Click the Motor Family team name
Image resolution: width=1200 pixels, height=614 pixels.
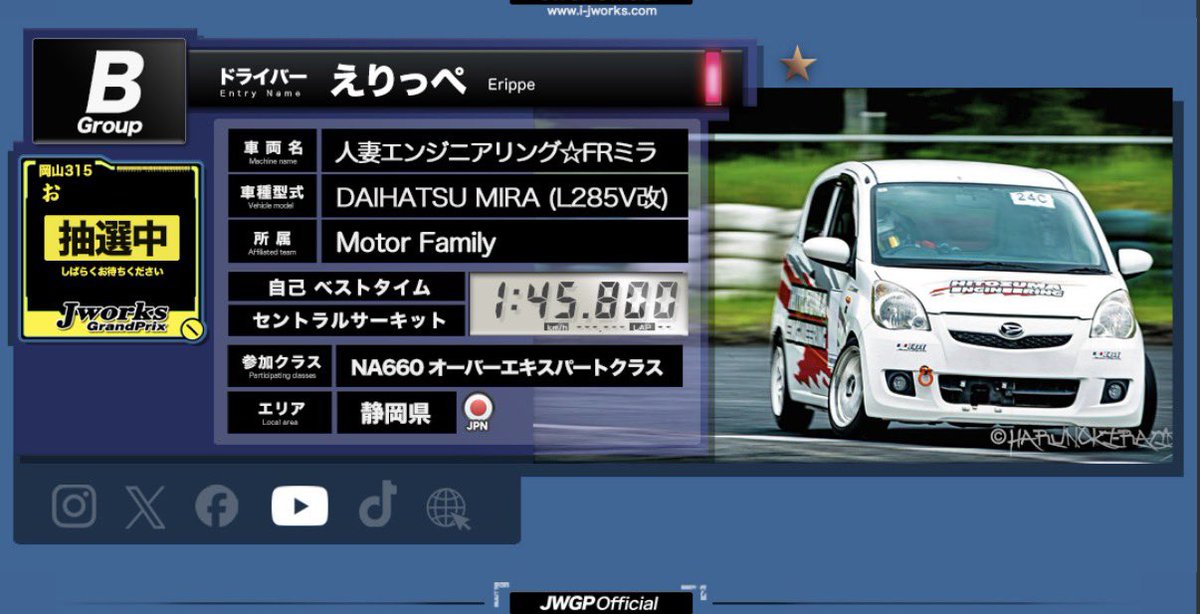click(x=417, y=242)
